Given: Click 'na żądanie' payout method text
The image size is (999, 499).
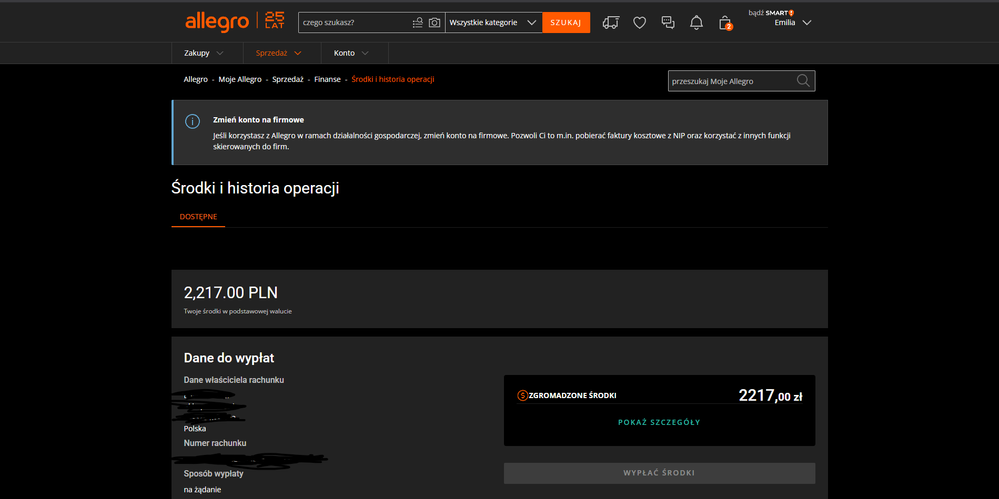Looking at the screenshot, I should [x=203, y=489].
